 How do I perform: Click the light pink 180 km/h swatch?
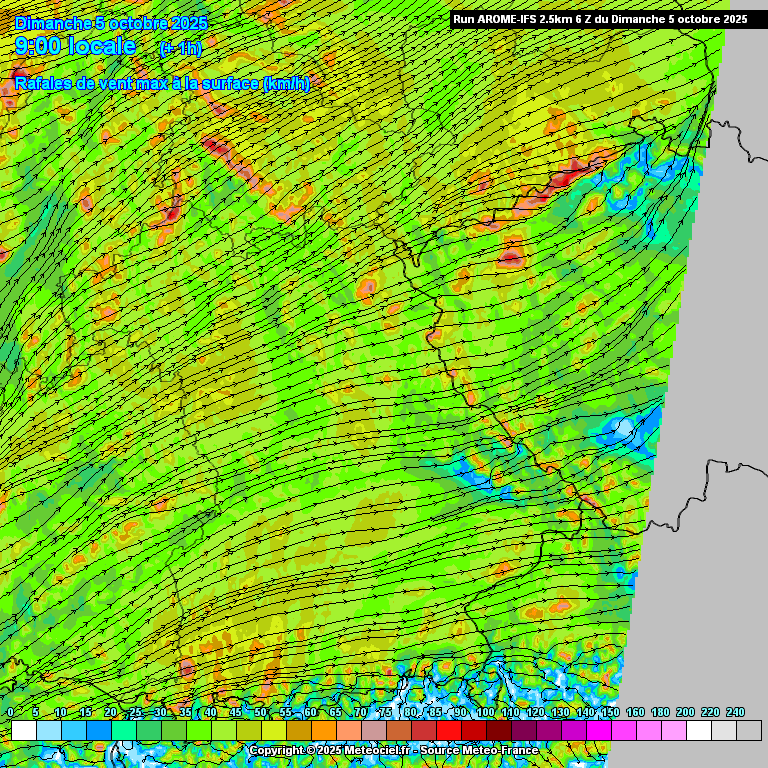coord(673,731)
